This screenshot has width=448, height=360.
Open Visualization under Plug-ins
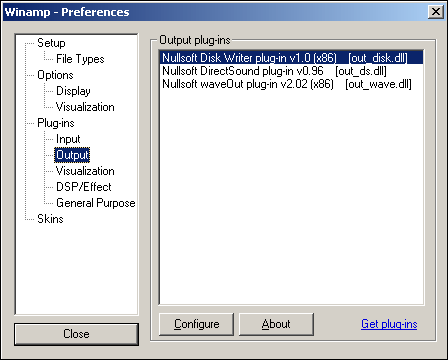pyautogui.click(x=85, y=171)
